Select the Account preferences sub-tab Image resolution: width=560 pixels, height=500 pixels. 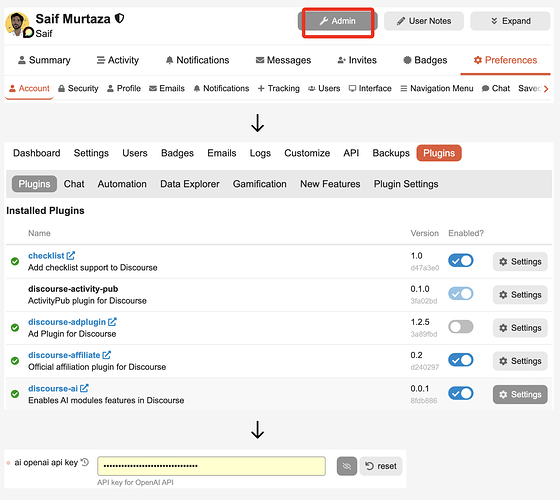29,88
